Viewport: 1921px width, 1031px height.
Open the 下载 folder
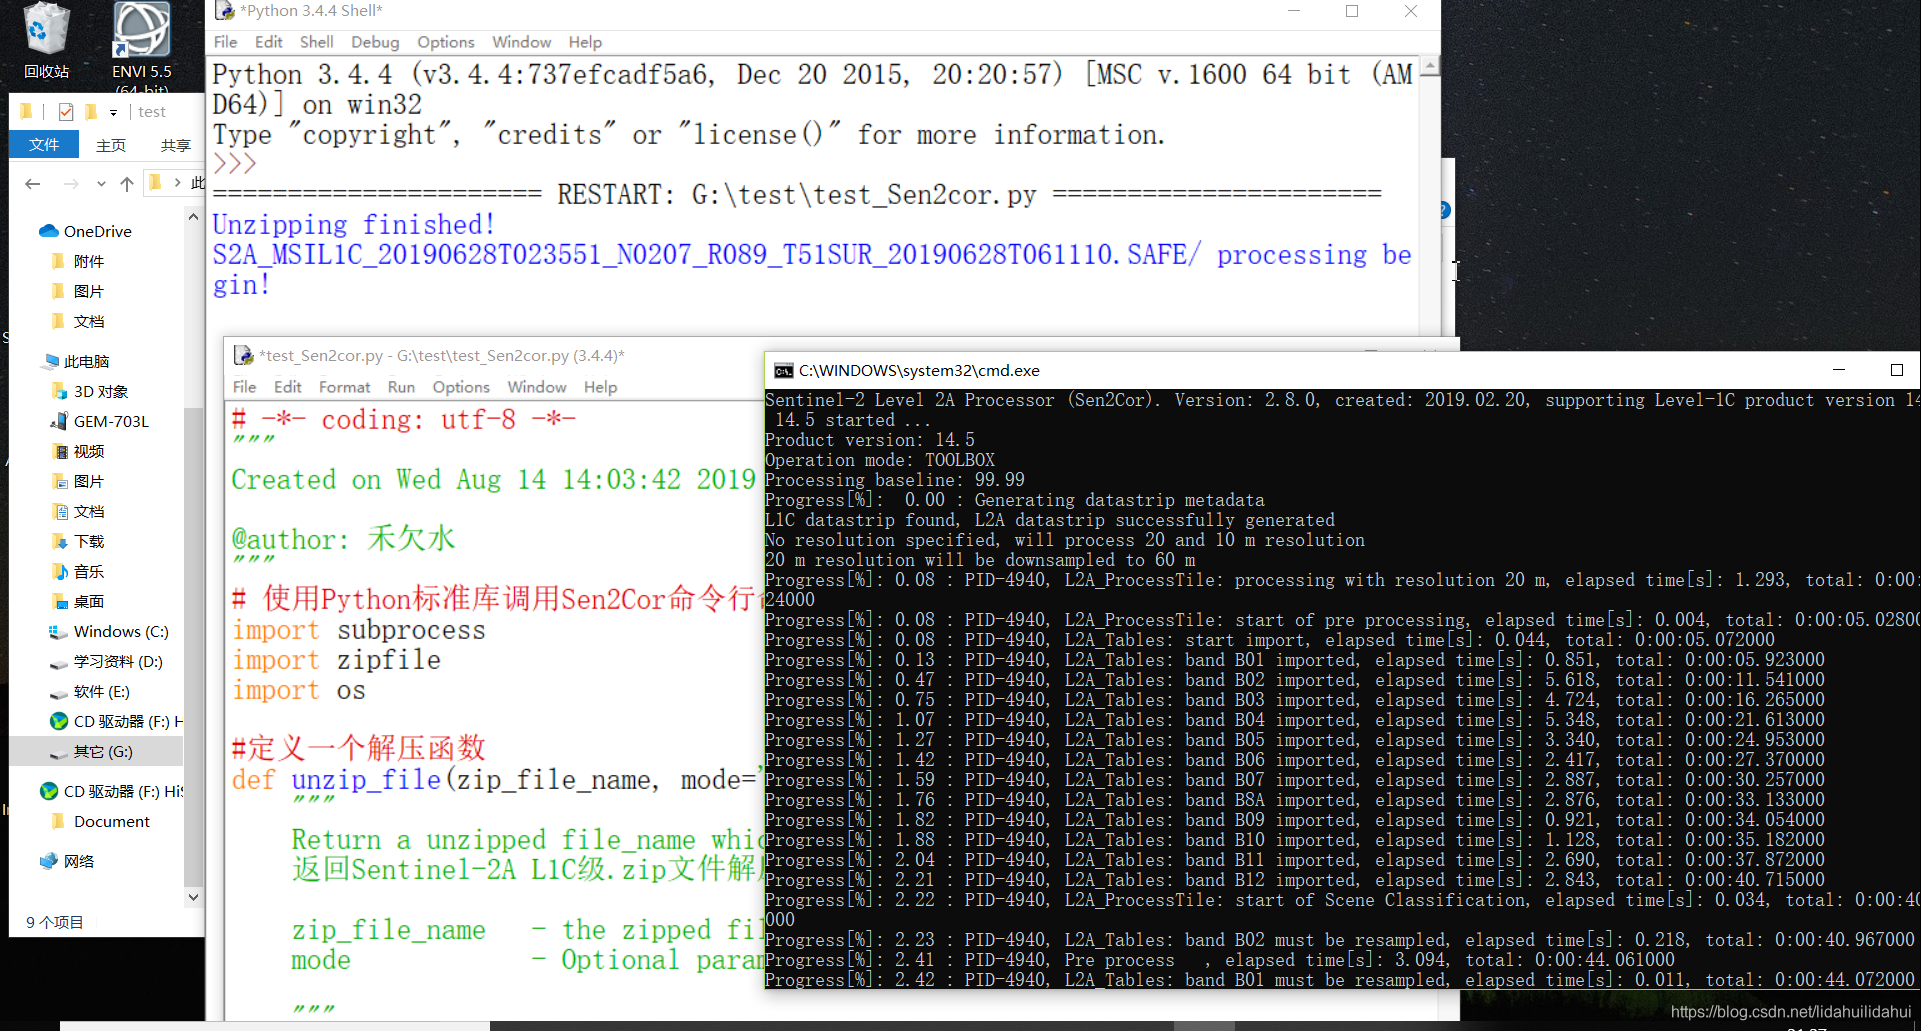[78, 541]
